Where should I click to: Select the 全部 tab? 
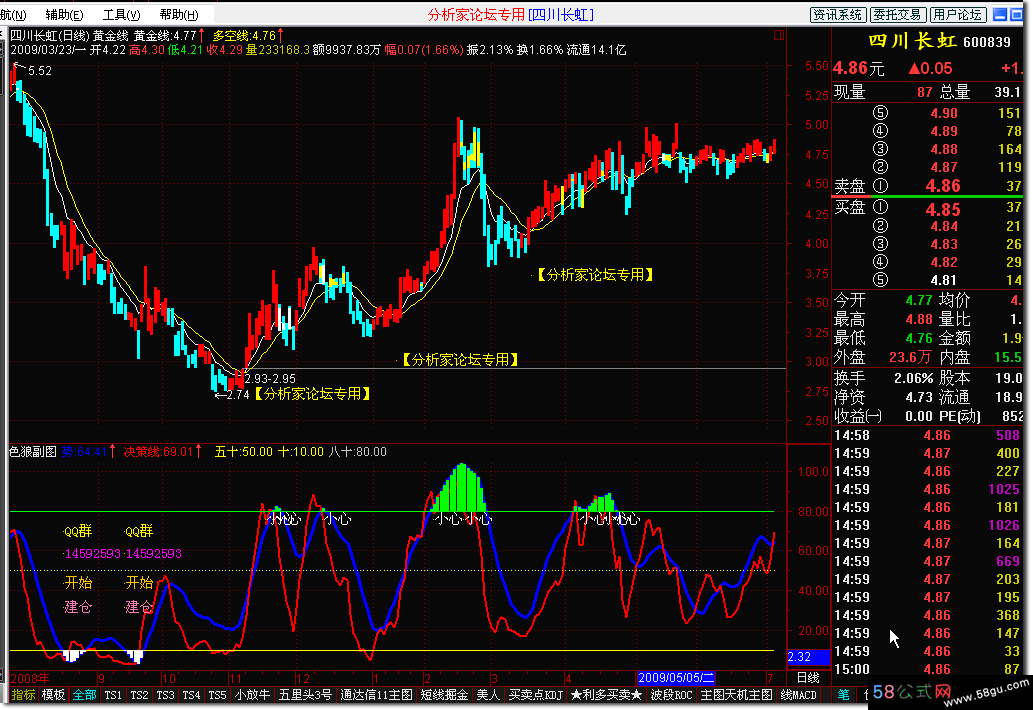point(84,695)
